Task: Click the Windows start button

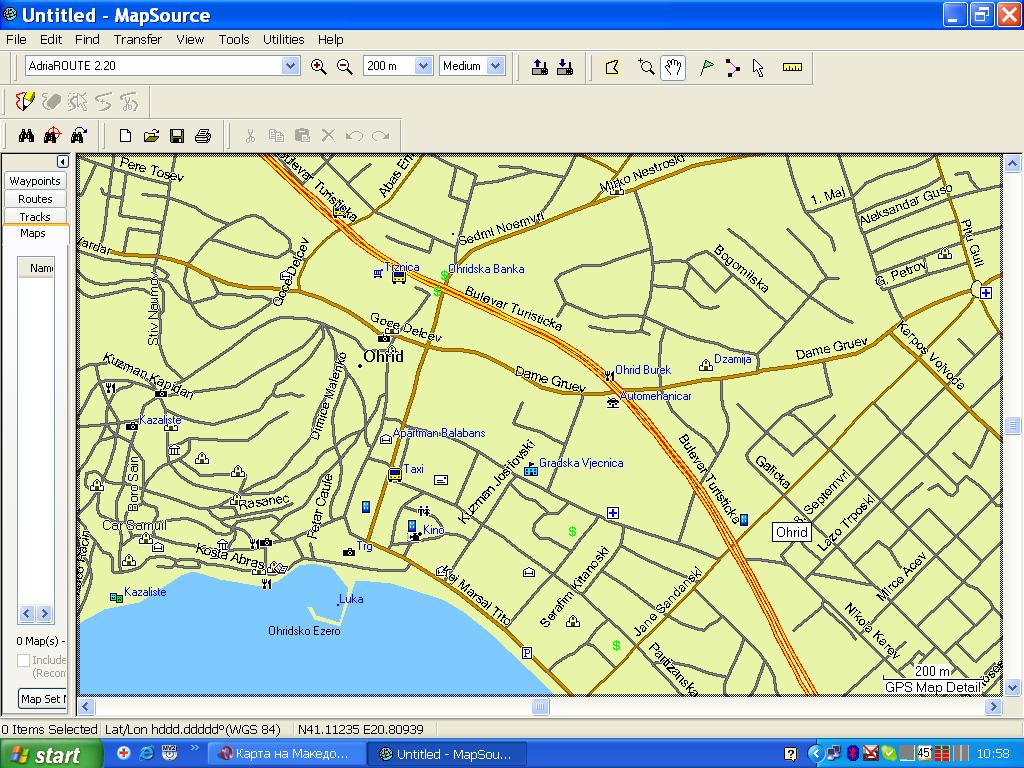Action: tap(52, 754)
